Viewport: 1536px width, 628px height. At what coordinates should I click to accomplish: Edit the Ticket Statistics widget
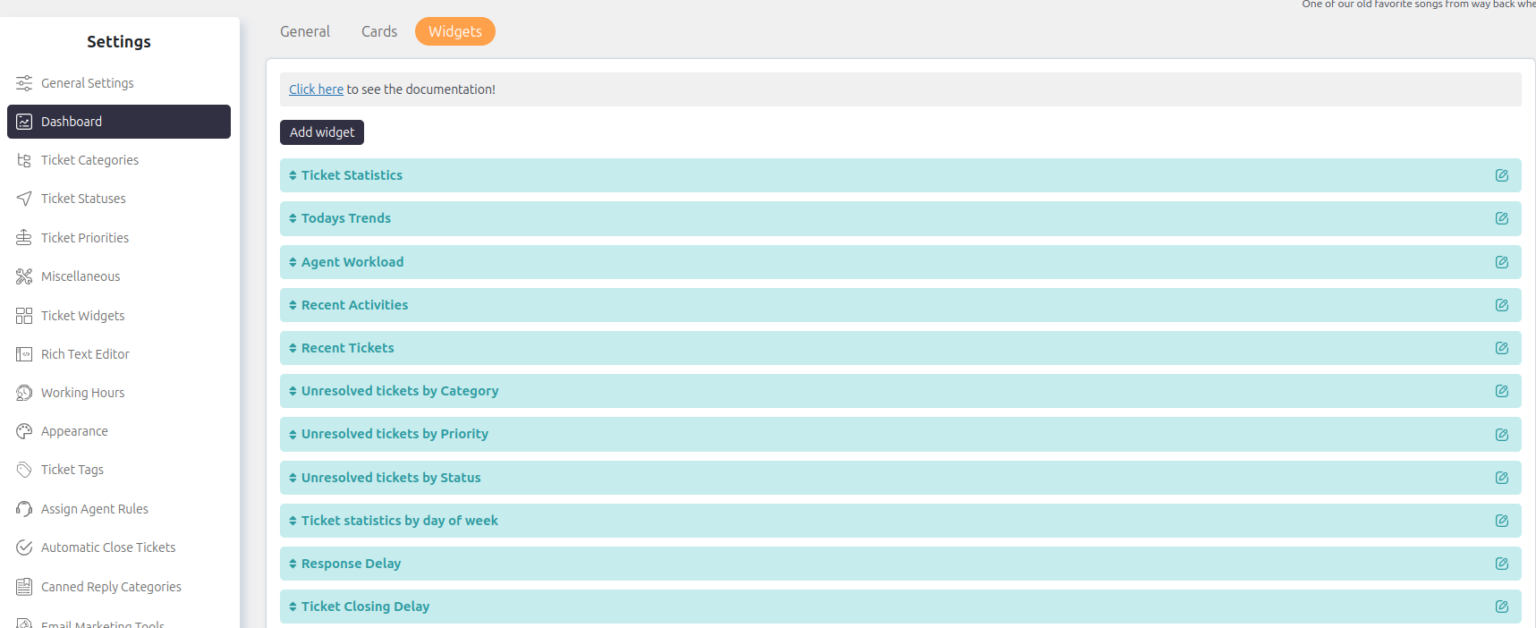(1501, 175)
